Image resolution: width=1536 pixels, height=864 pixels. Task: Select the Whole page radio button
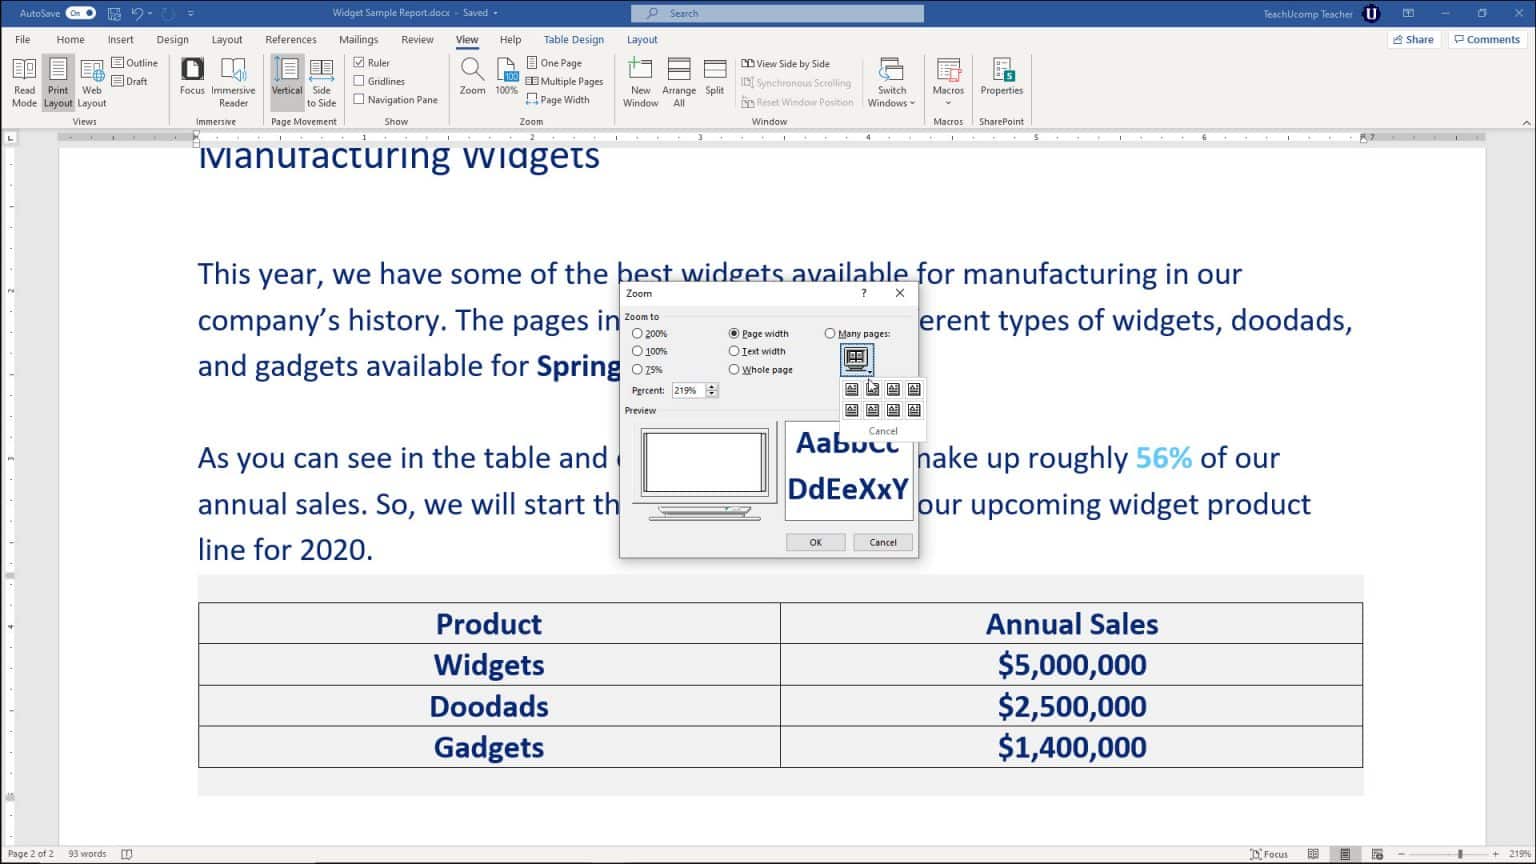pos(735,369)
